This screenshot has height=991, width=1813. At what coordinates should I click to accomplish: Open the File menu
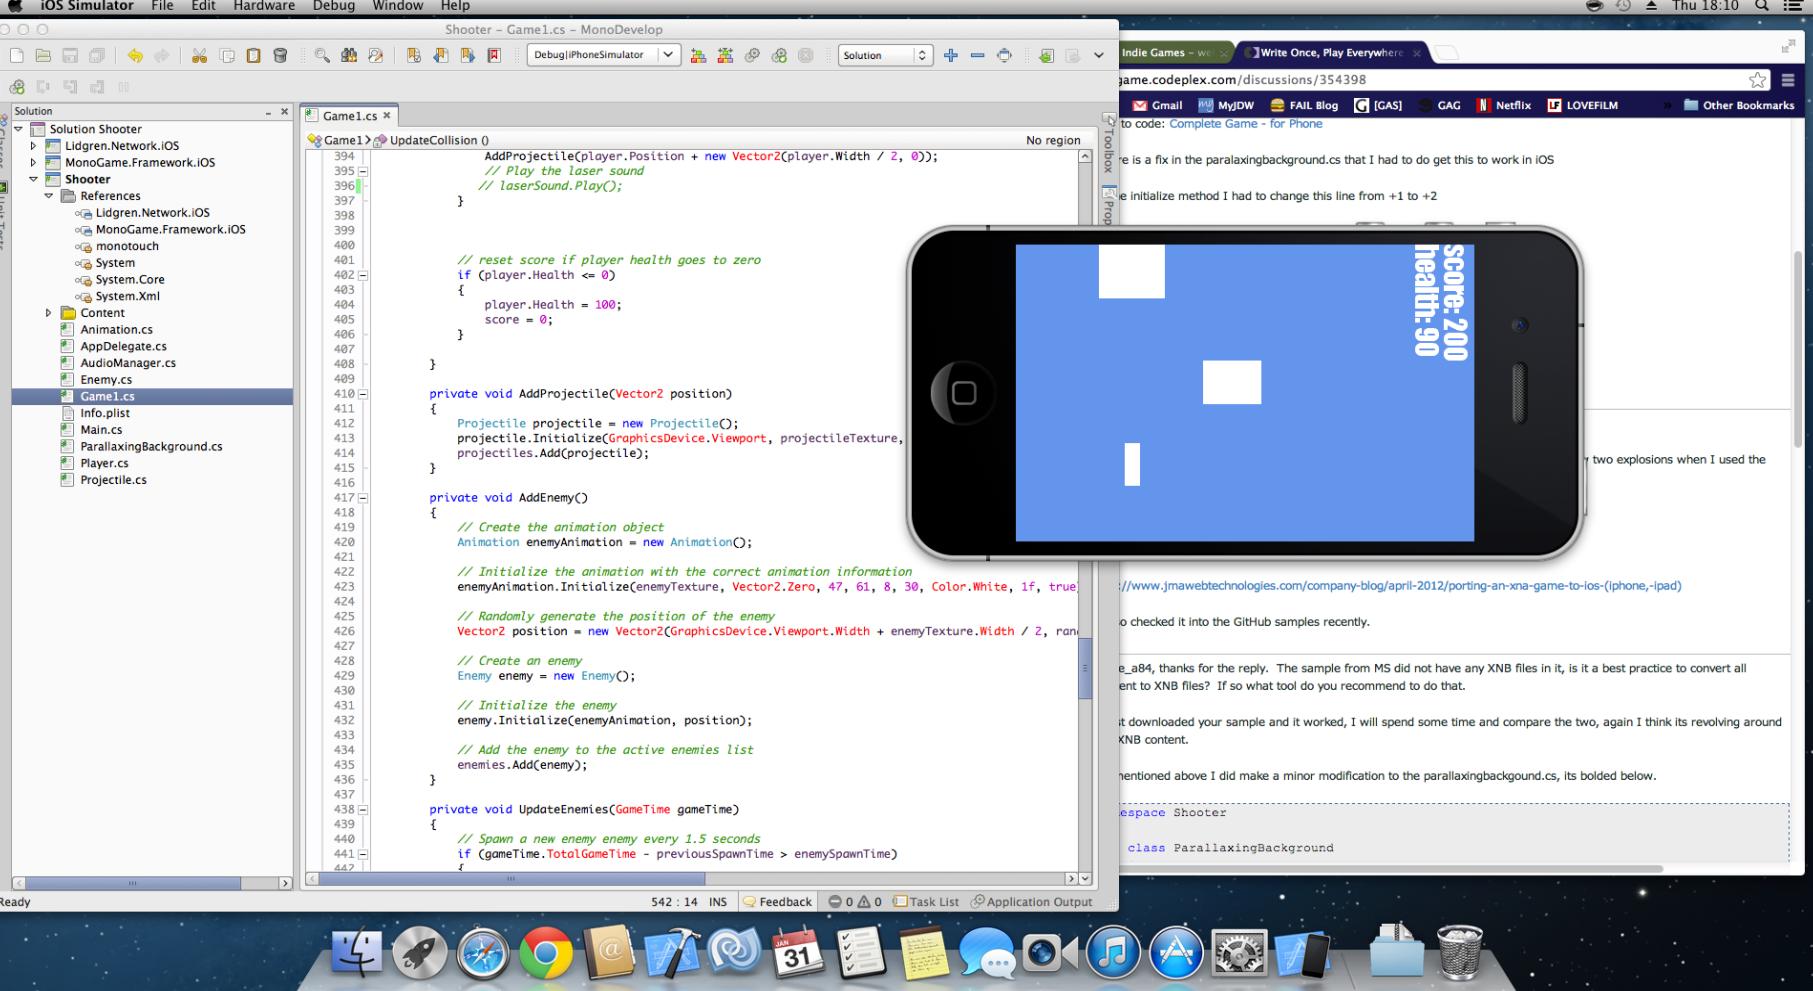click(x=162, y=6)
